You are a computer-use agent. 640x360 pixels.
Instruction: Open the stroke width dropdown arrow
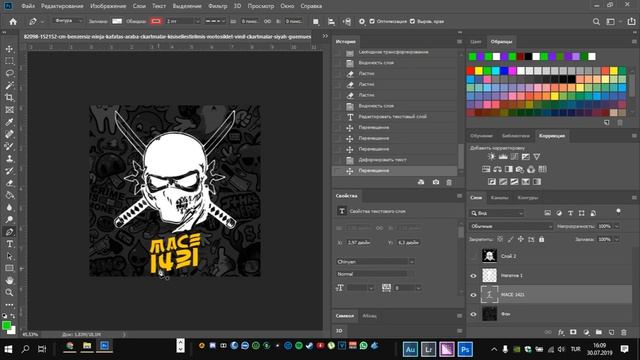click(198, 22)
